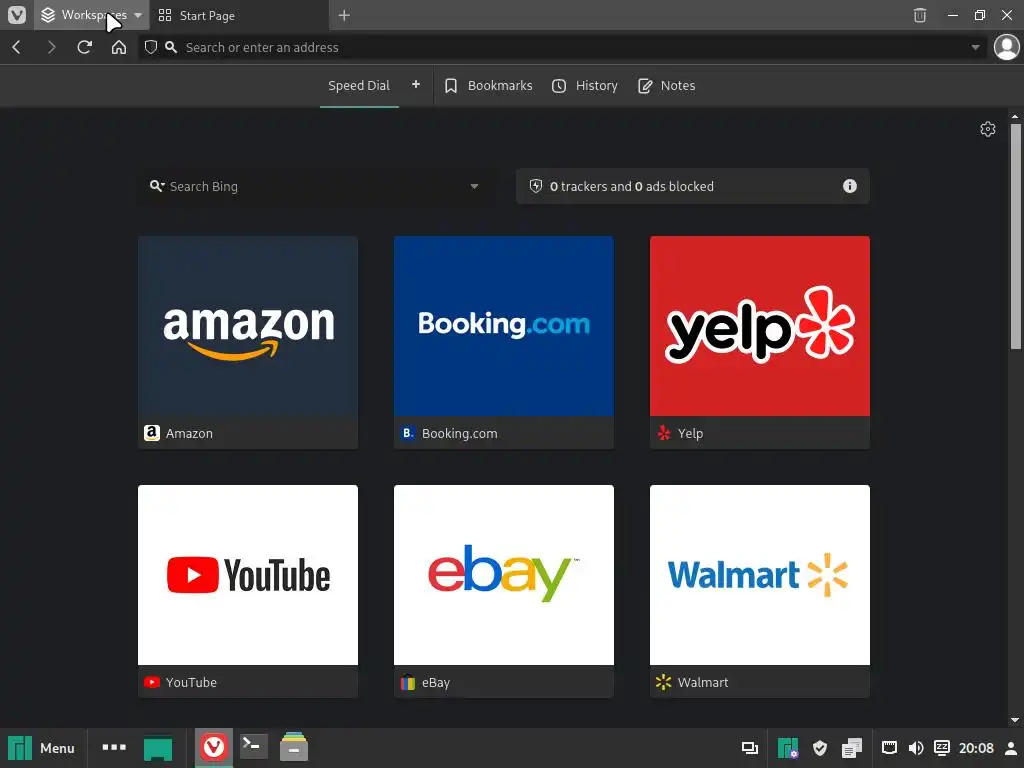
Task: Open the eBay speed dial thumbnail
Action: (x=504, y=575)
